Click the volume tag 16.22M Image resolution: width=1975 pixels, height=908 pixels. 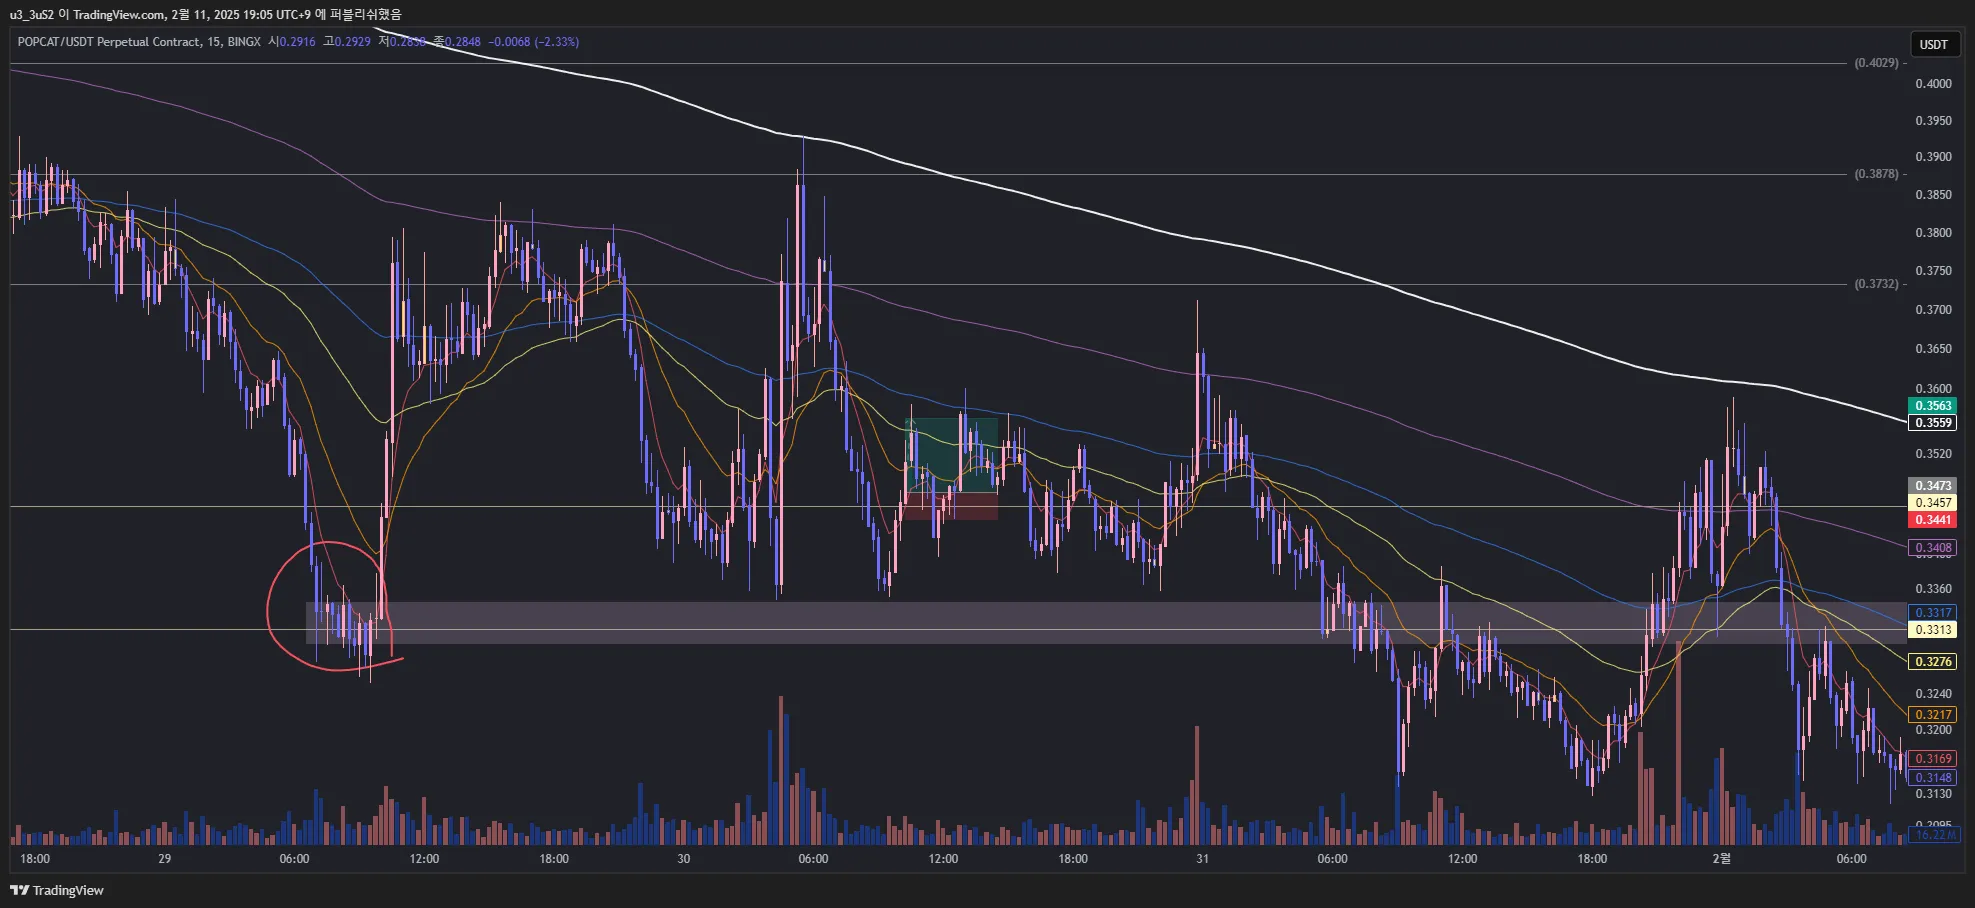click(1933, 834)
